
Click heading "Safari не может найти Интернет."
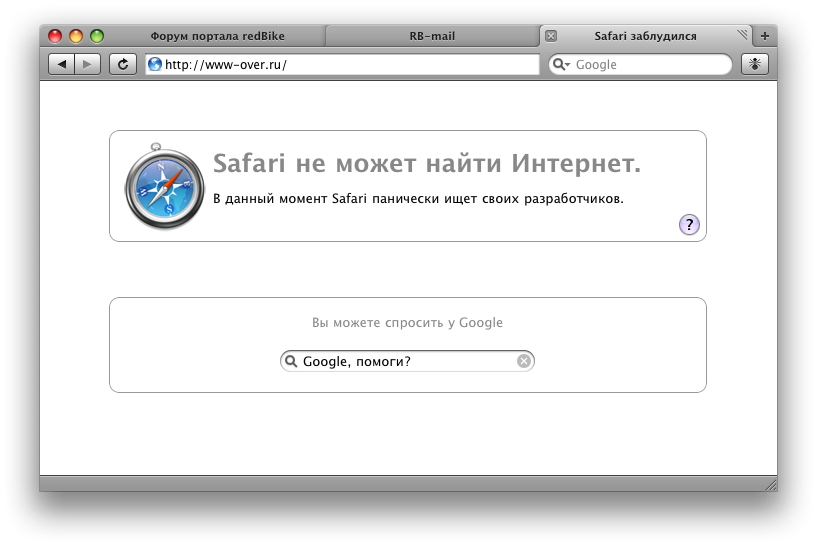point(427,163)
